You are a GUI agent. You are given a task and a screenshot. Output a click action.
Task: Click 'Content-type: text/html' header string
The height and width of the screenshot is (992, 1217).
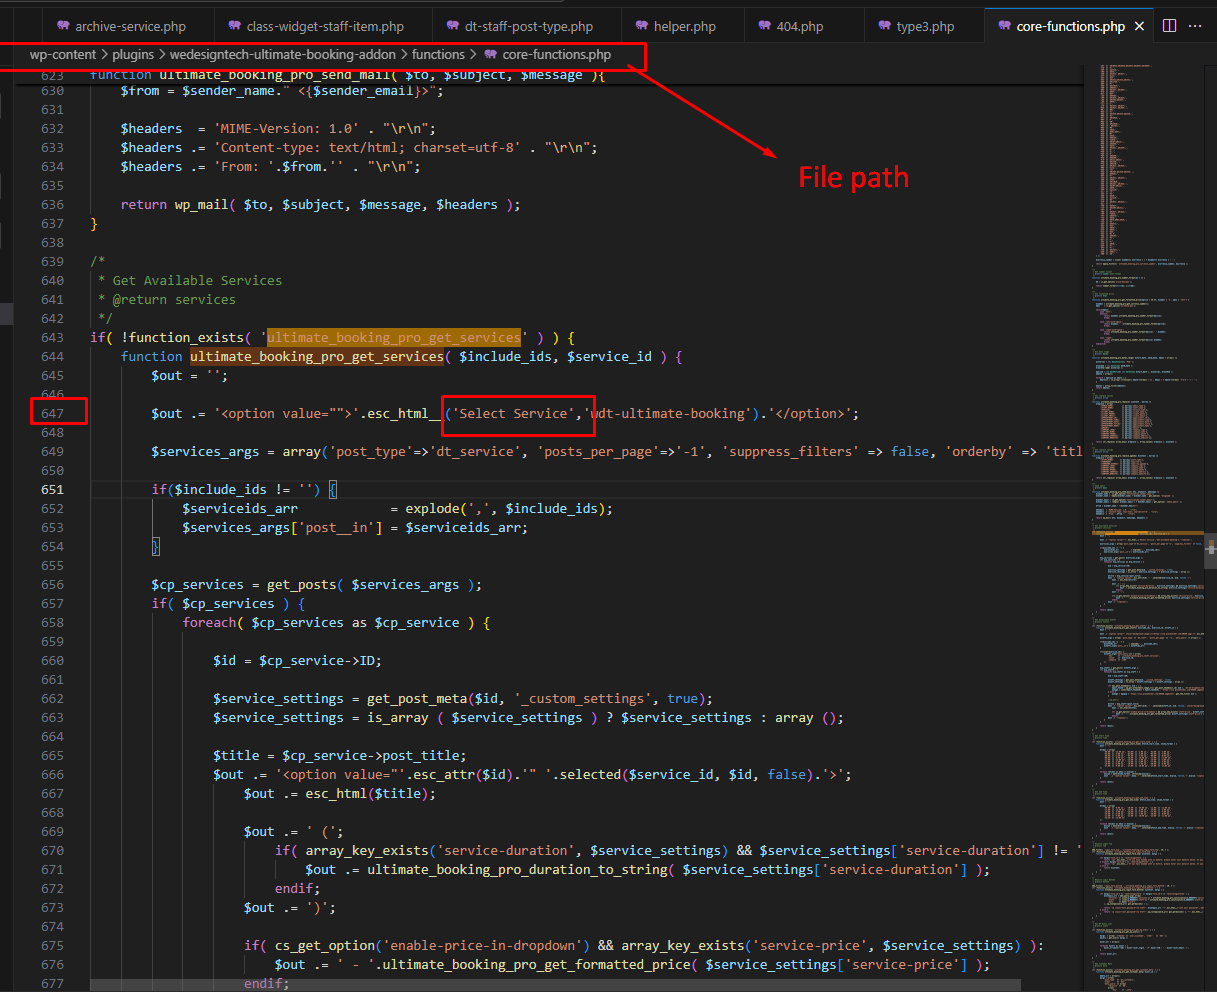298,147
